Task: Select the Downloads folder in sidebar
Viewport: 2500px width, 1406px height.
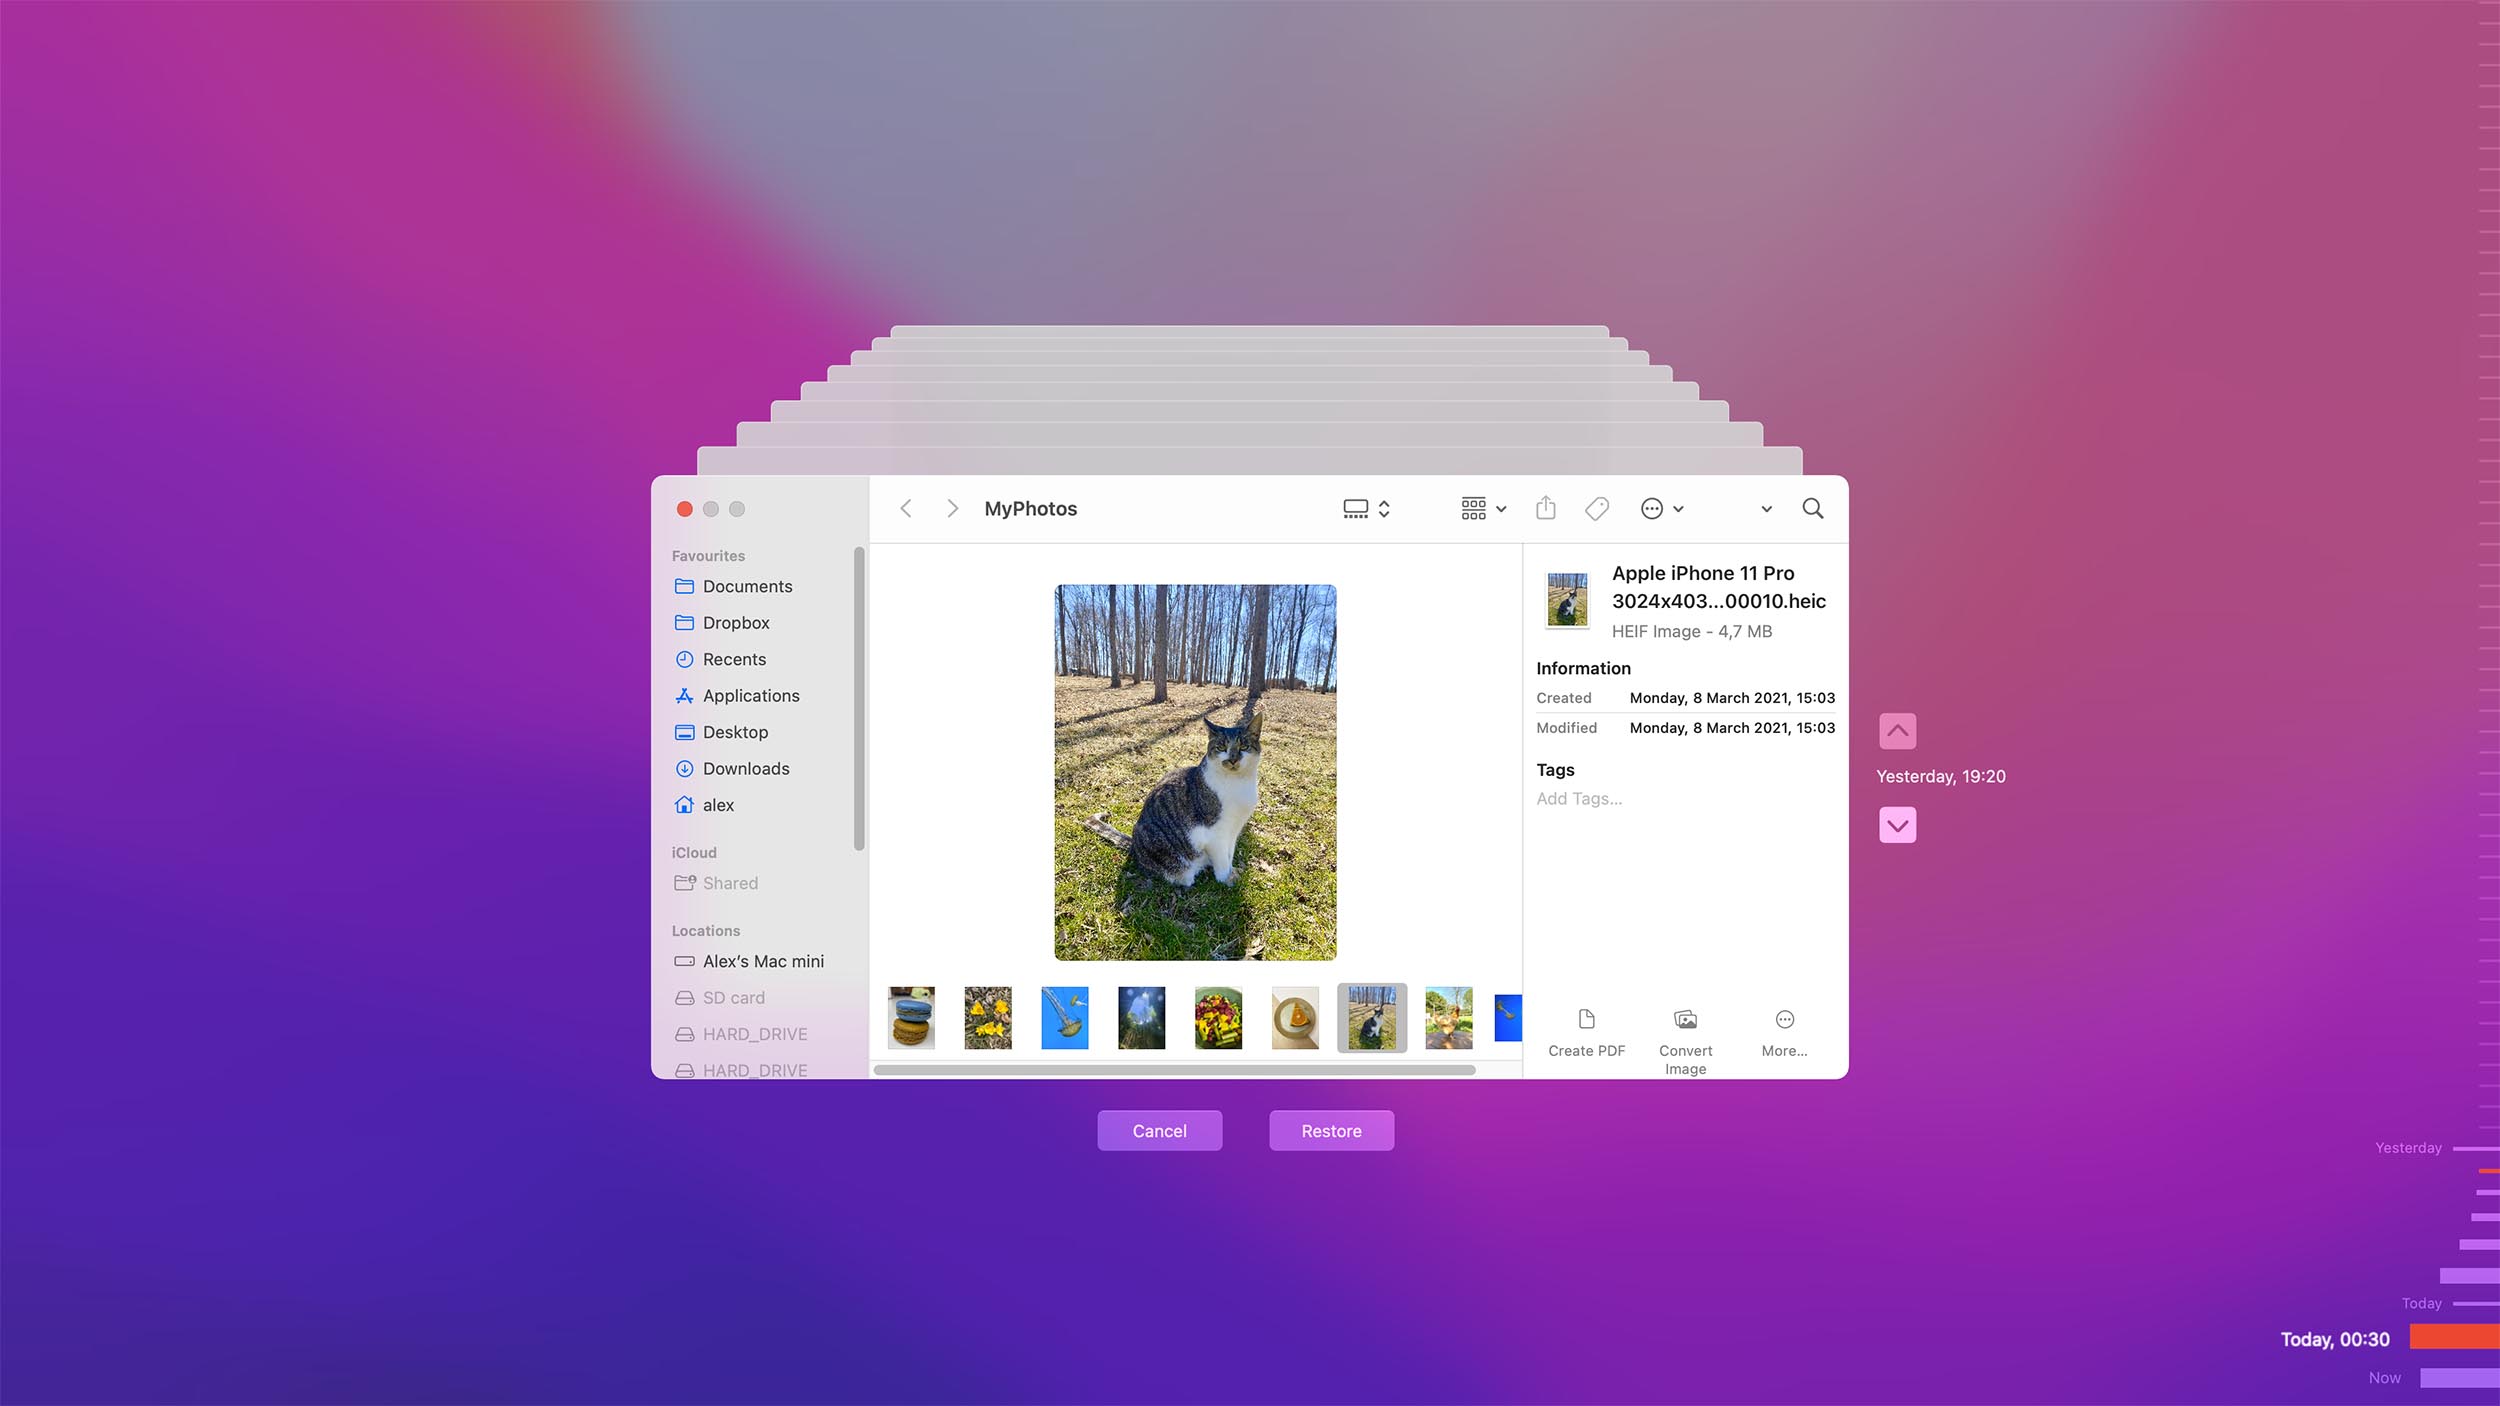Action: [x=745, y=767]
